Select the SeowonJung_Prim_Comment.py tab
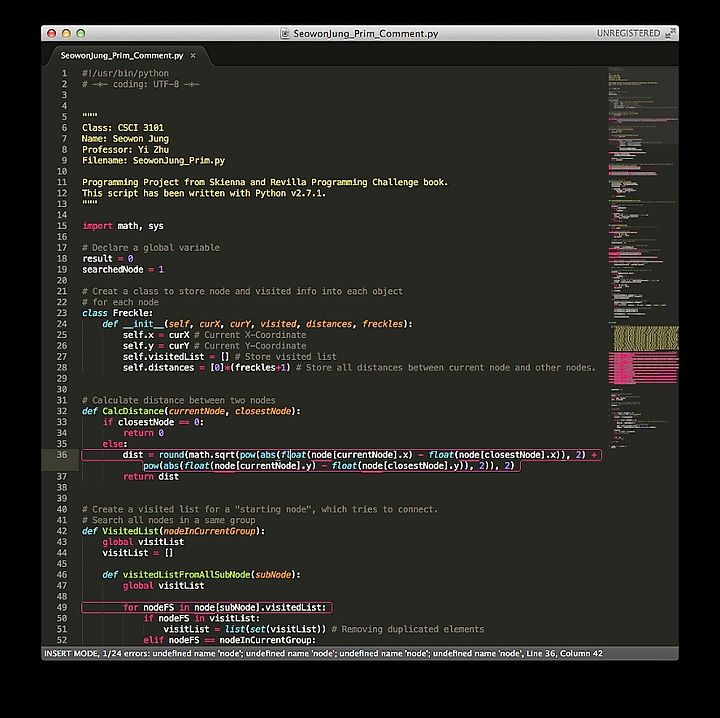Screen dimensions: 720x718 click(x=122, y=56)
